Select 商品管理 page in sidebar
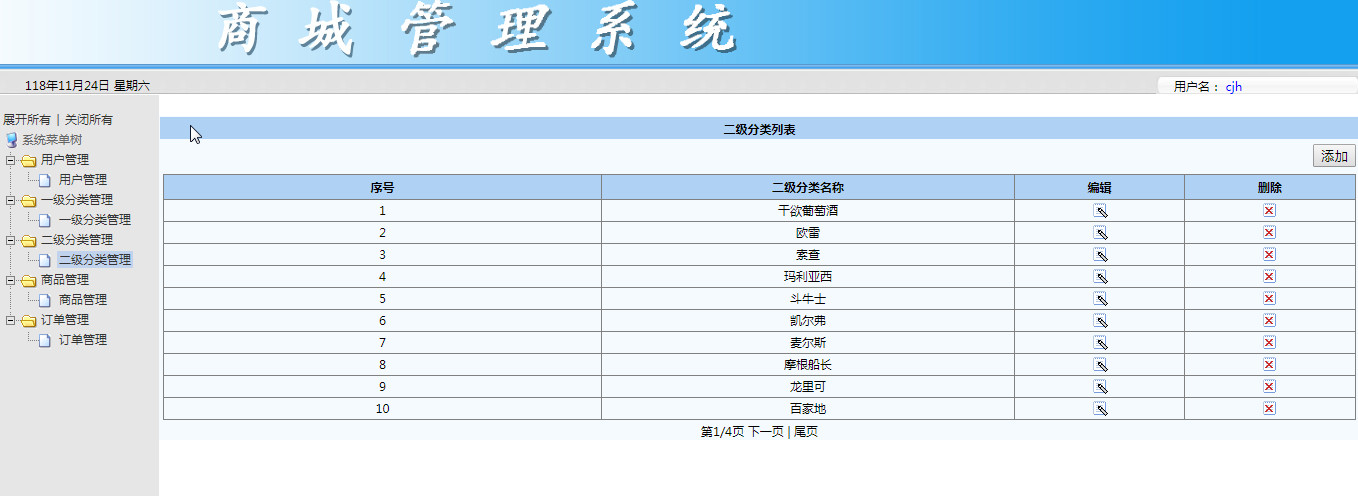 coord(82,300)
